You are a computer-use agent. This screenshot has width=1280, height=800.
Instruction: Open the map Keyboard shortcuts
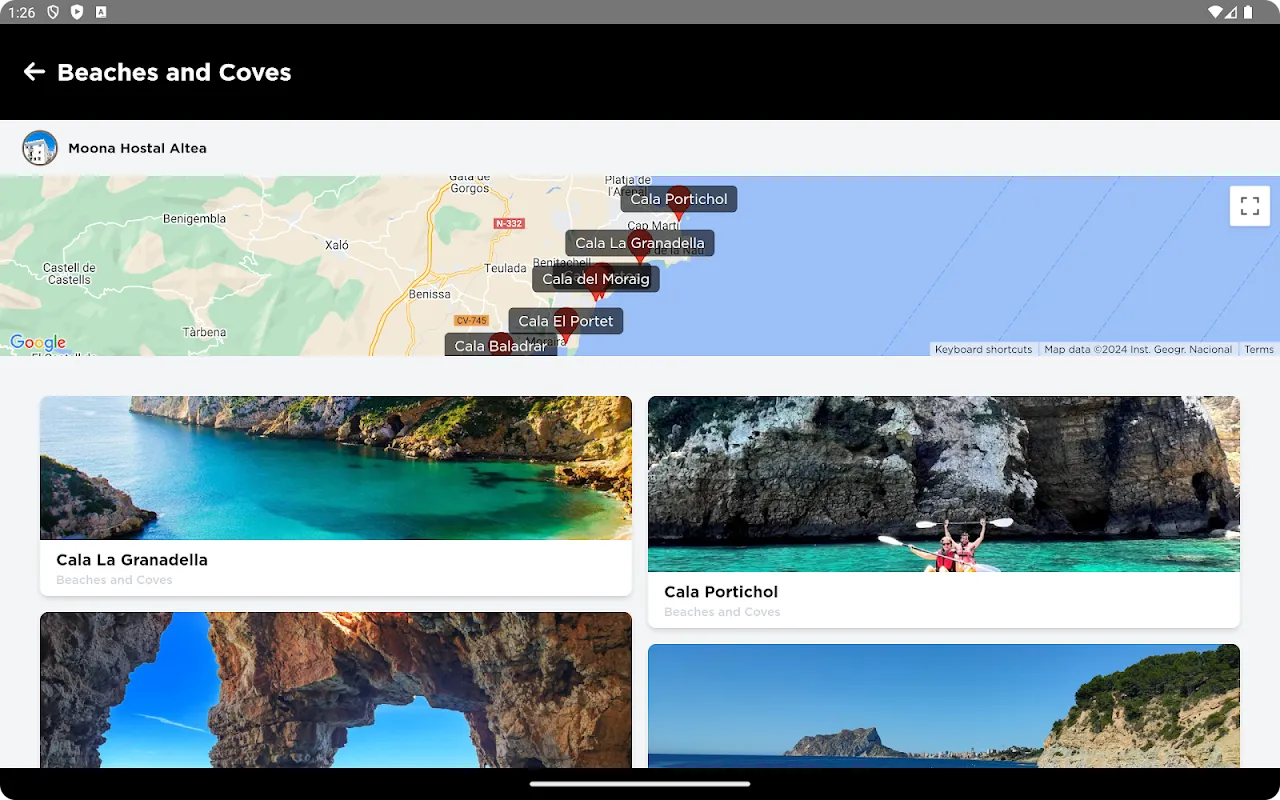(983, 349)
